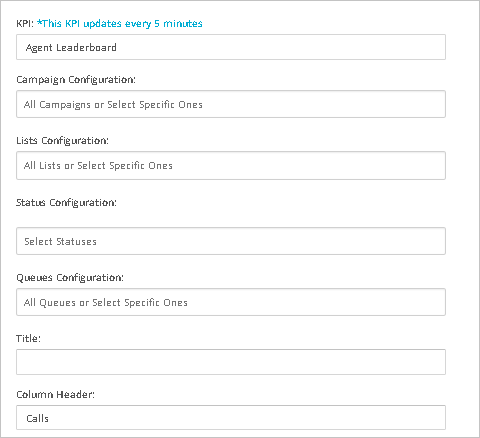Click the 'Status Configuration:' label

66,203
